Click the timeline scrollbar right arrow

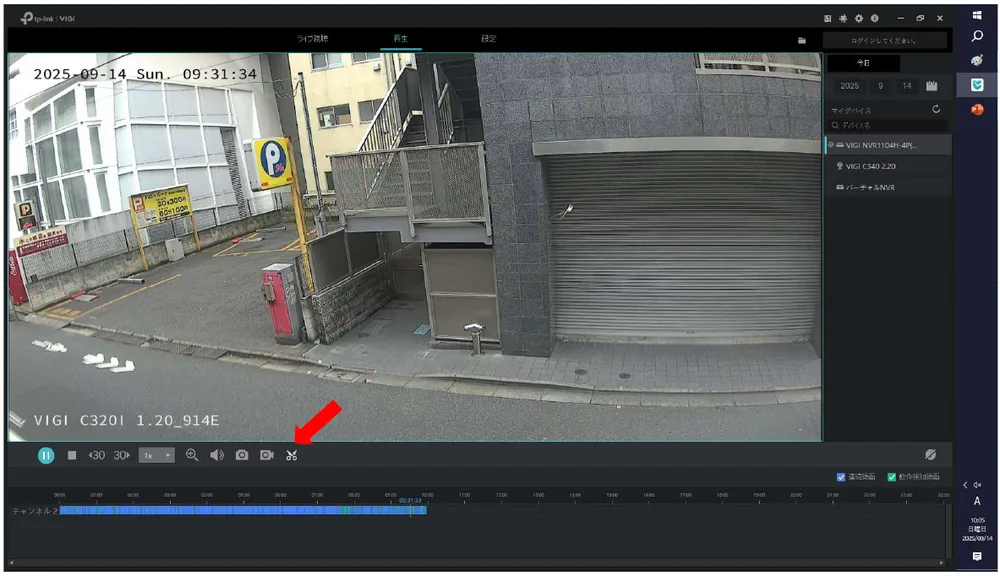click(941, 563)
